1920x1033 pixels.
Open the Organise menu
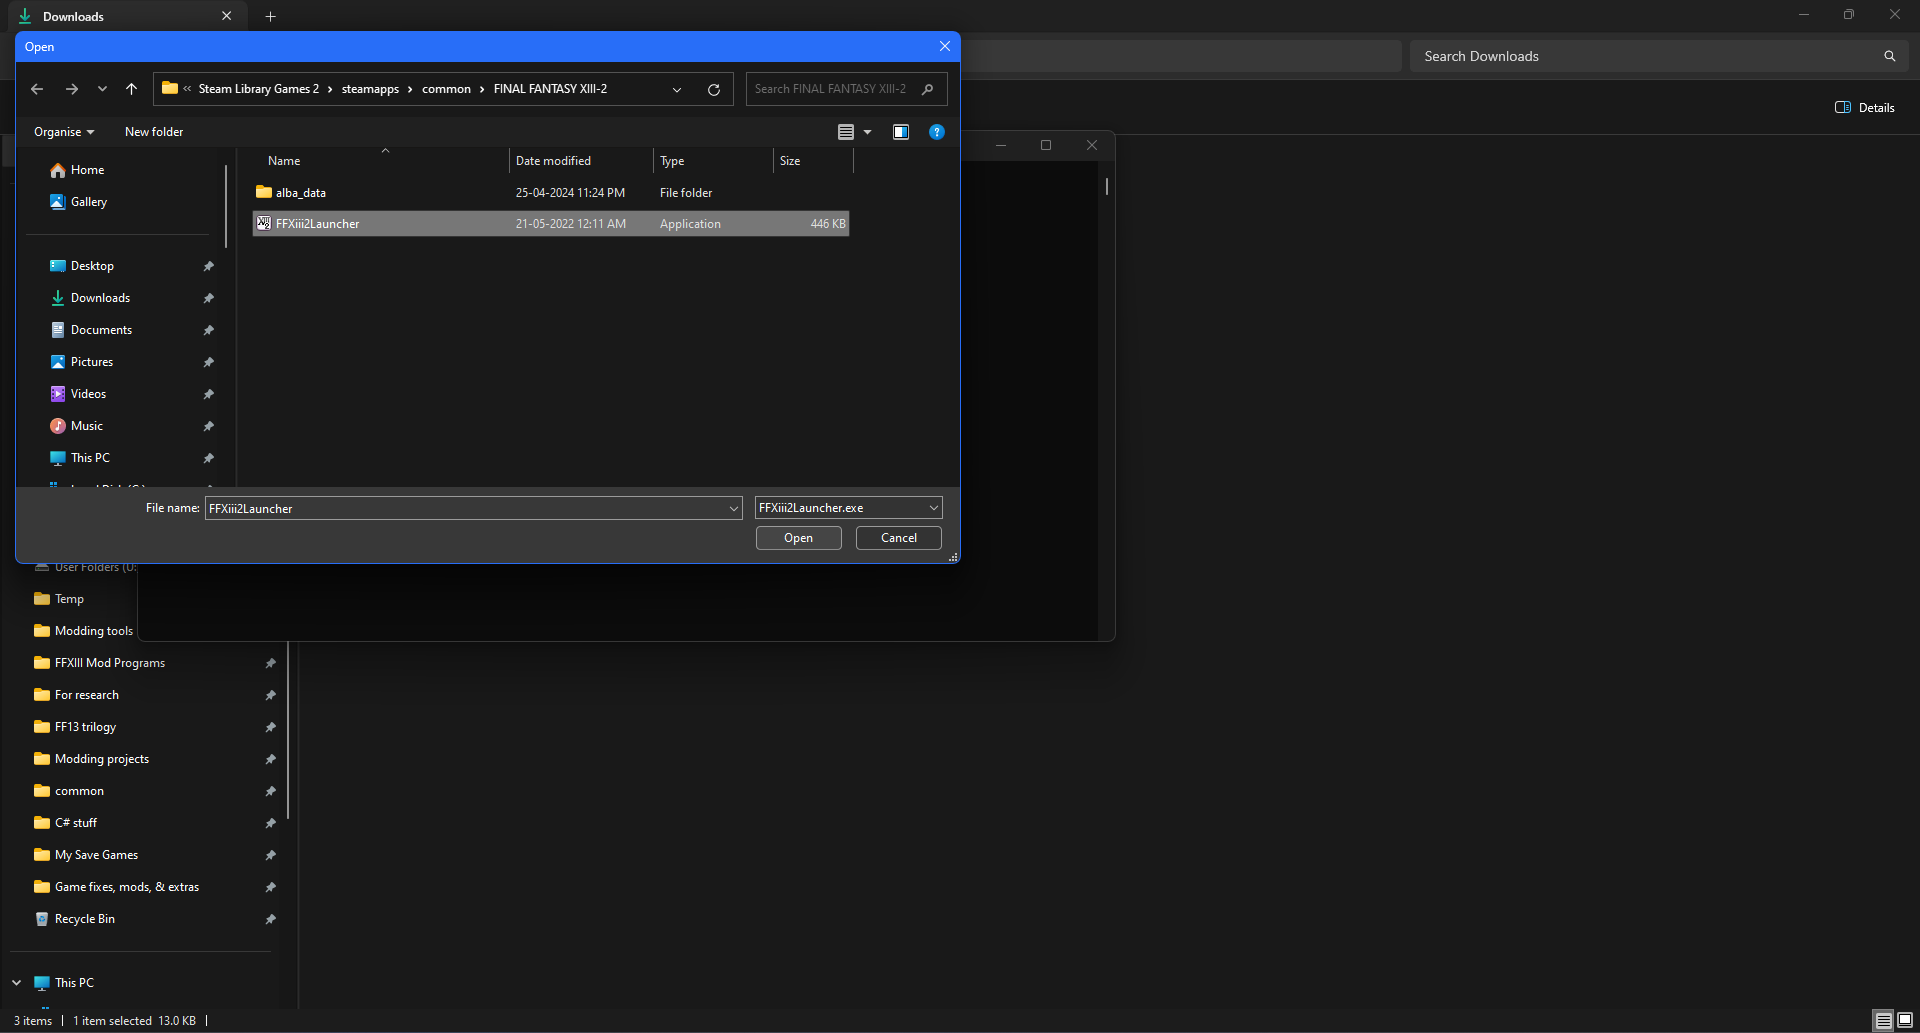click(64, 132)
